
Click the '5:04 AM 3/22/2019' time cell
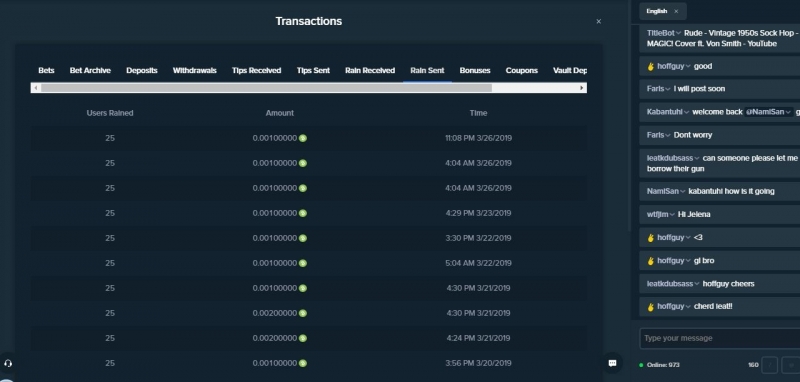[x=478, y=263]
